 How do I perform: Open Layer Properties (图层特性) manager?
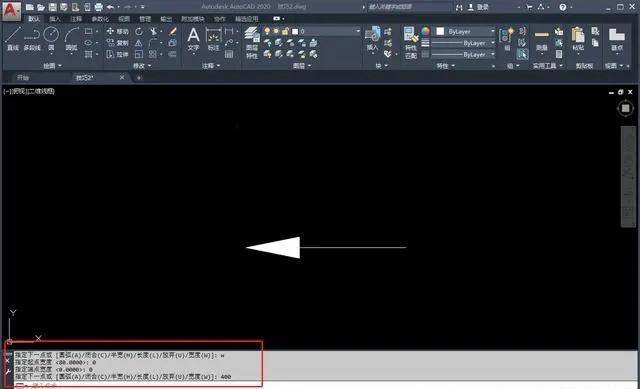[x=252, y=43]
